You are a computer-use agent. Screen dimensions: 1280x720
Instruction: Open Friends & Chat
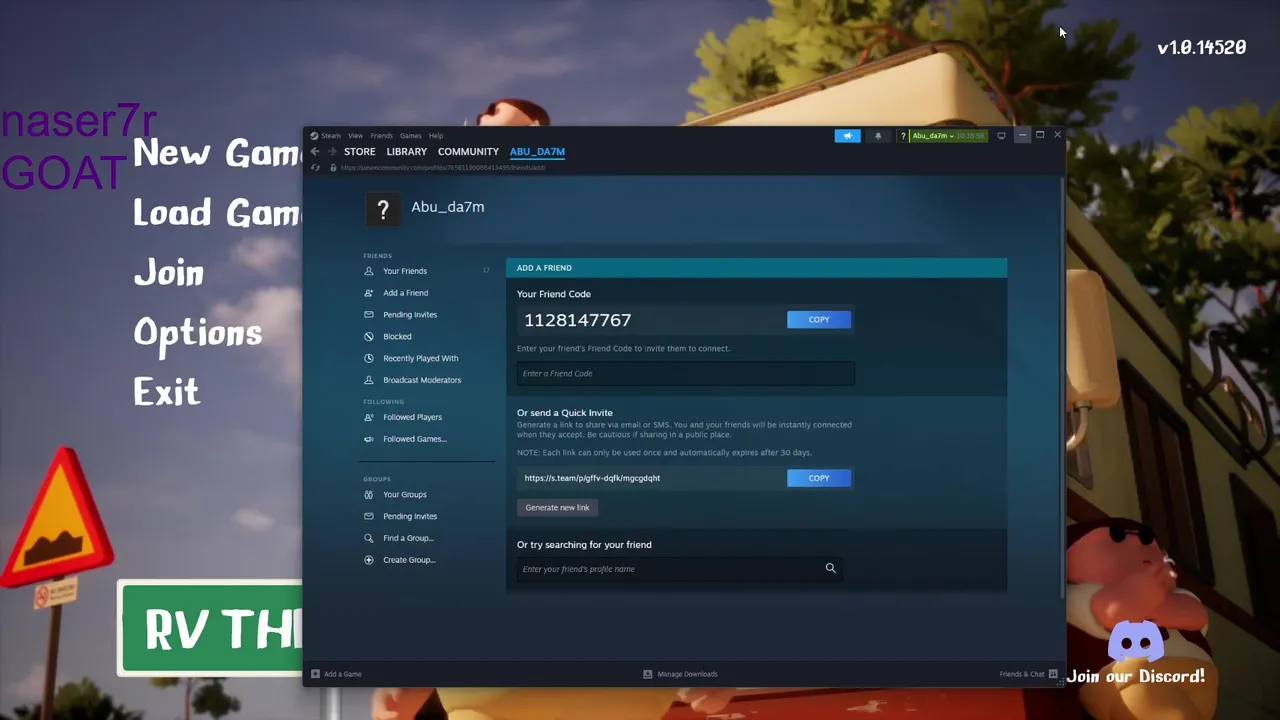[x=1028, y=674]
